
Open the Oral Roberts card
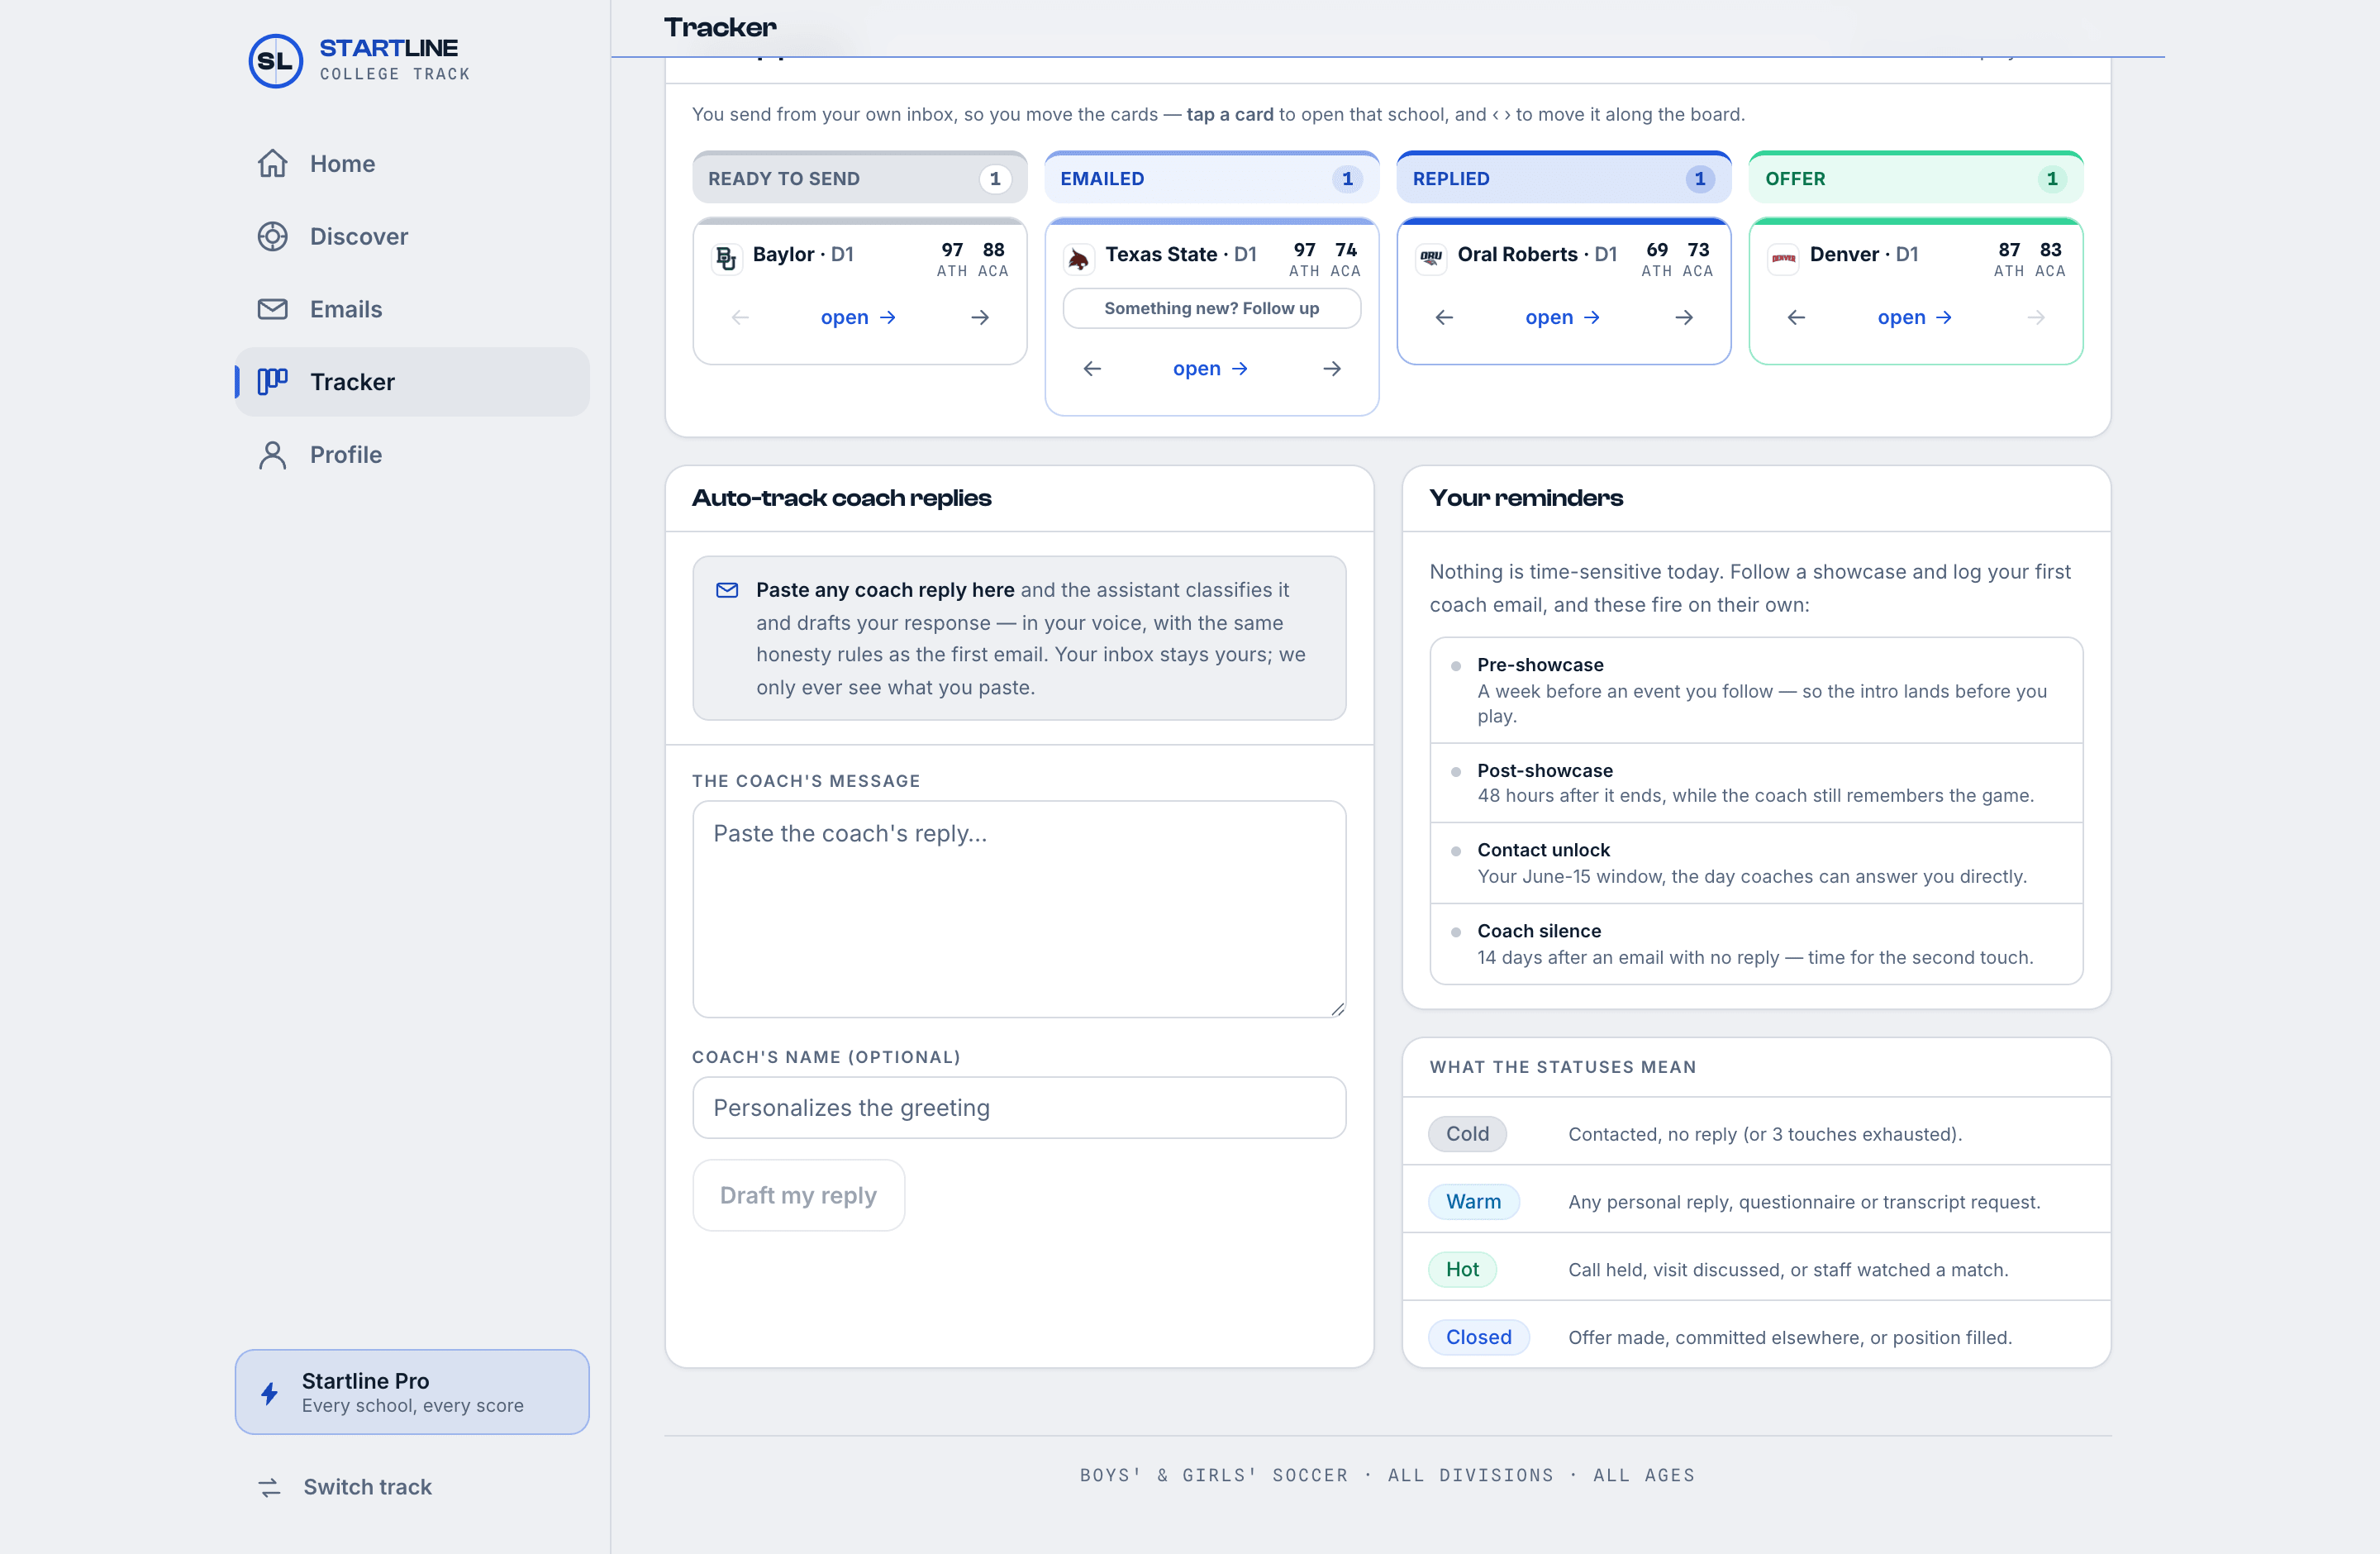click(x=1562, y=317)
